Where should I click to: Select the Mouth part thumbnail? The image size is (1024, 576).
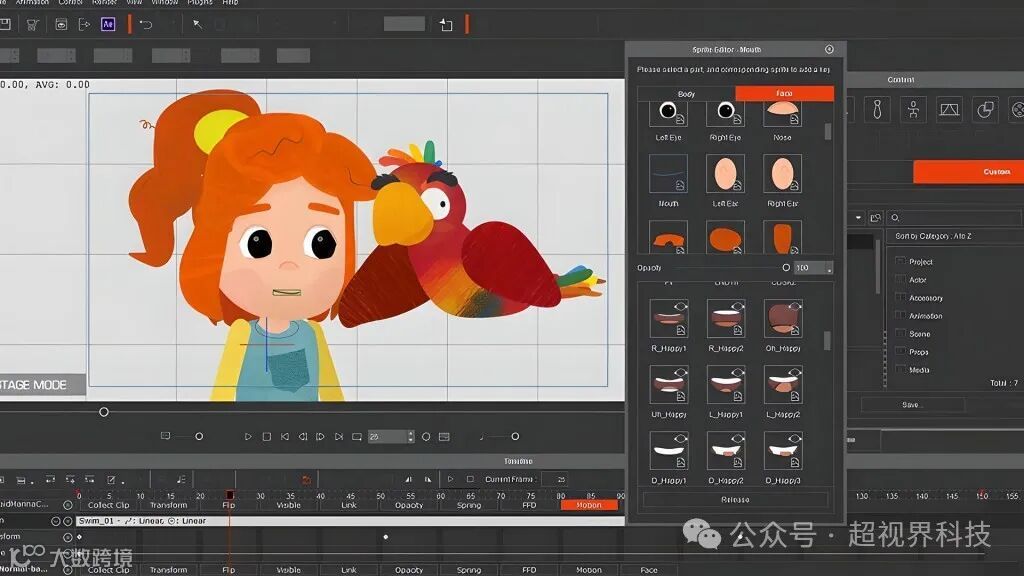pyautogui.click(x=668, y=174)
